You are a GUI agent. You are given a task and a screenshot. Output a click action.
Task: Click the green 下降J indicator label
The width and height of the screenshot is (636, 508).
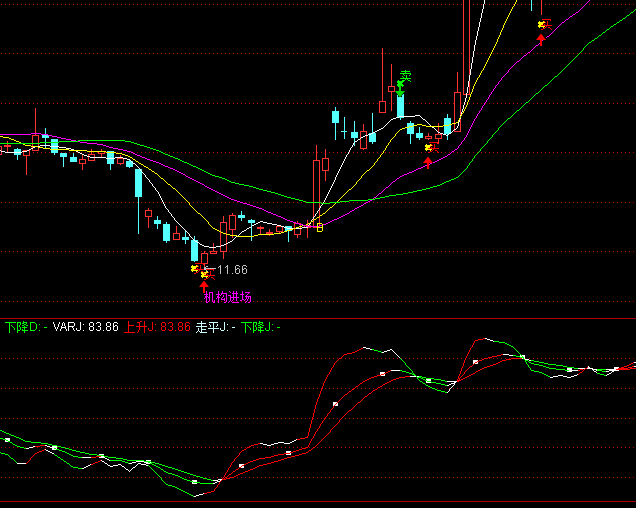260,327
